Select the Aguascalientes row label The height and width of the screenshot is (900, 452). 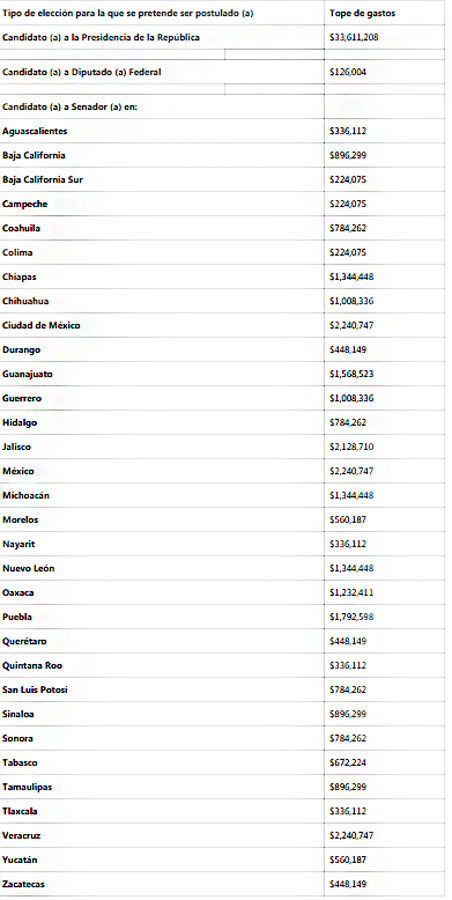[35, 131]
